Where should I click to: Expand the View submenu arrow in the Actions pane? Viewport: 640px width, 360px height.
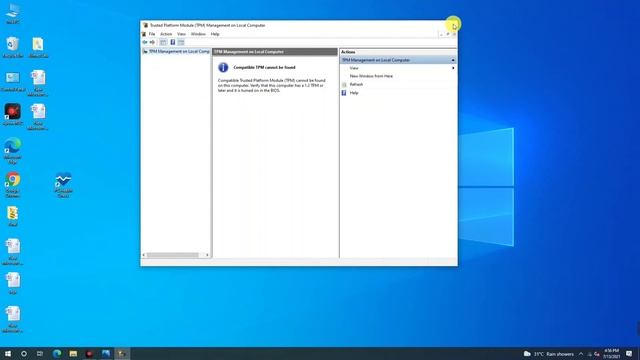453,68
